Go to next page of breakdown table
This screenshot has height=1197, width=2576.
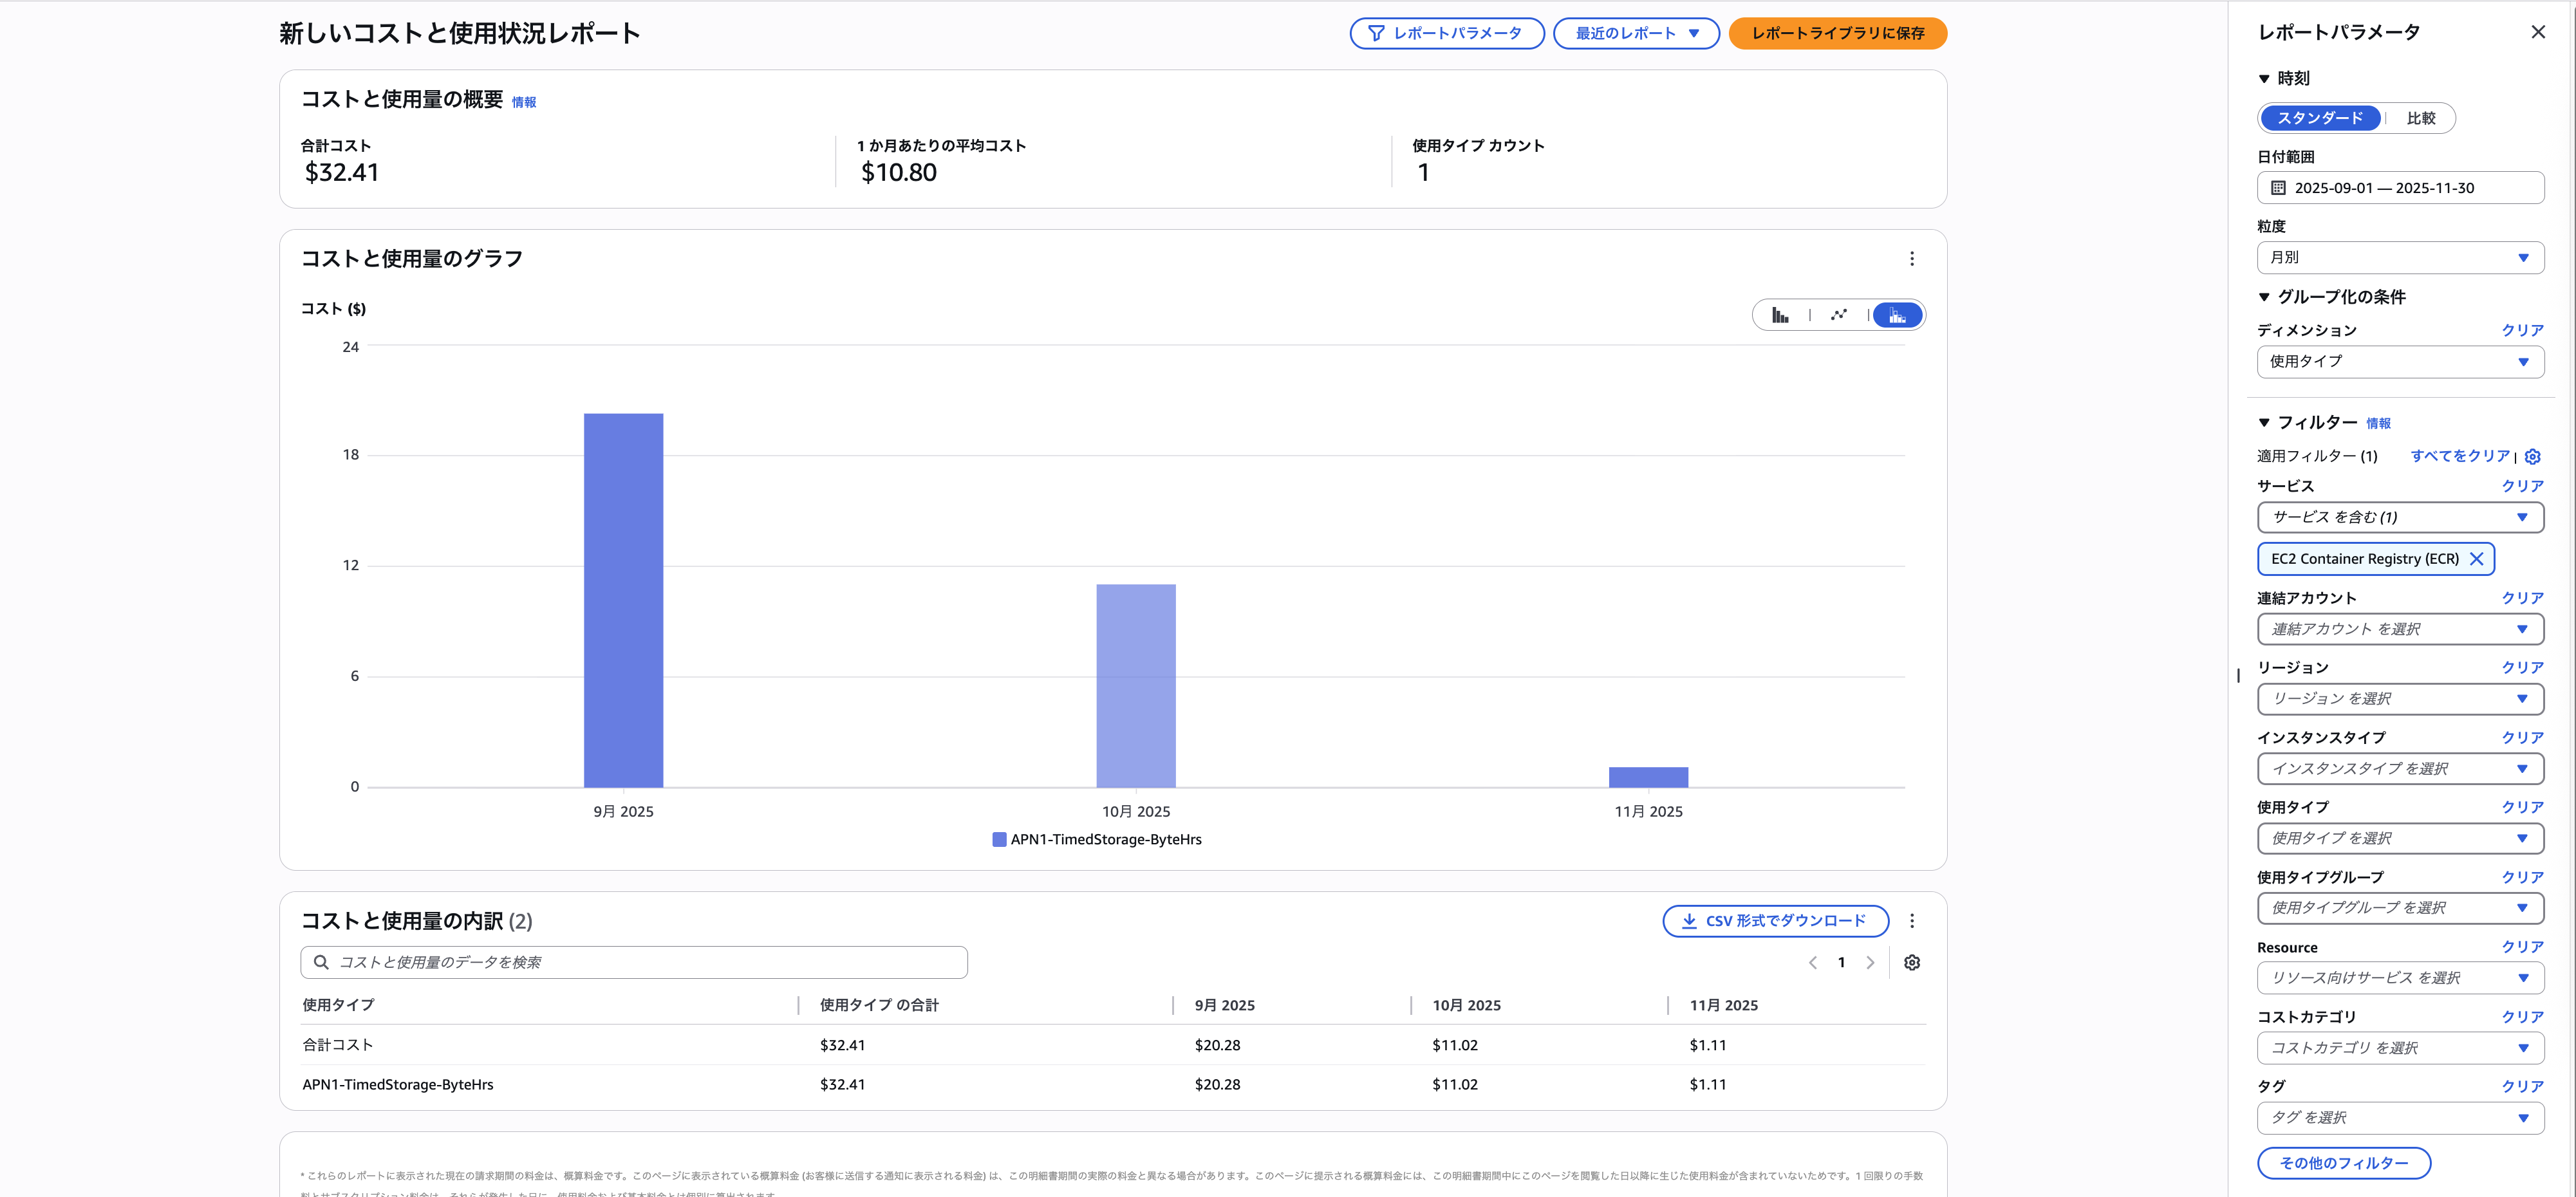click(x=1870, y=963)
